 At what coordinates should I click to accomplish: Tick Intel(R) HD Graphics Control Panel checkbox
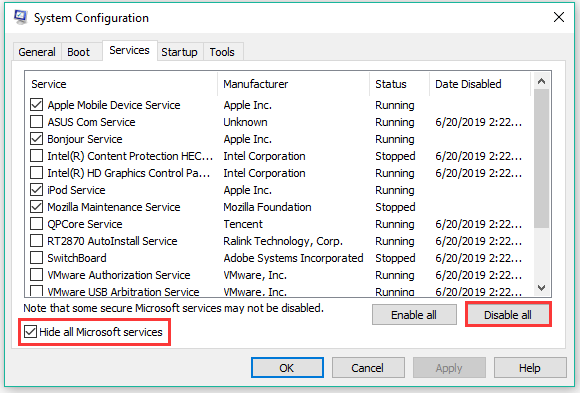36,173
